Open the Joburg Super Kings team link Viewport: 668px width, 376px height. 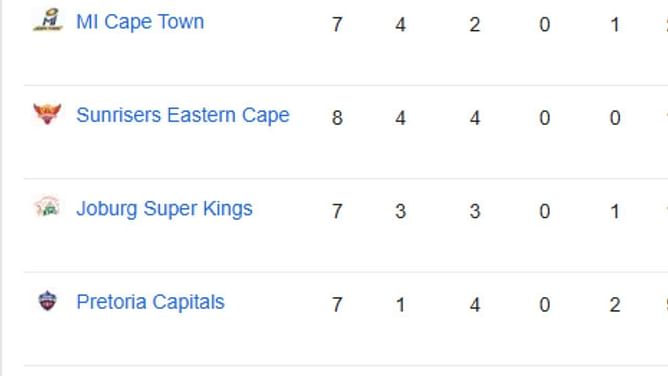pyautogui.click(x=164, y=209)
